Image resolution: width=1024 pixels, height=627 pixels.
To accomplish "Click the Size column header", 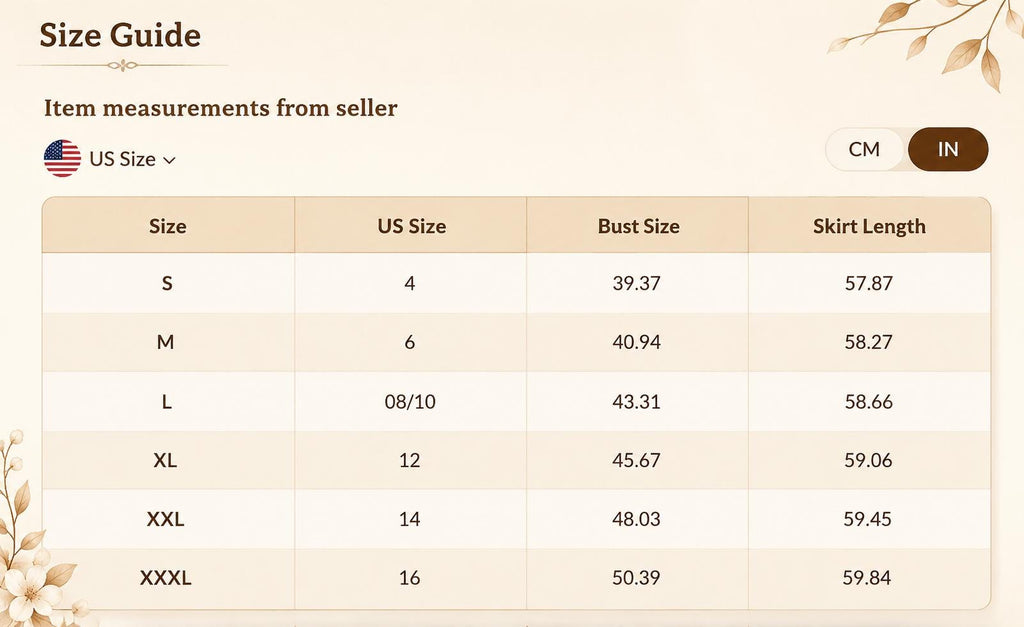I will (x=168, y=226).
